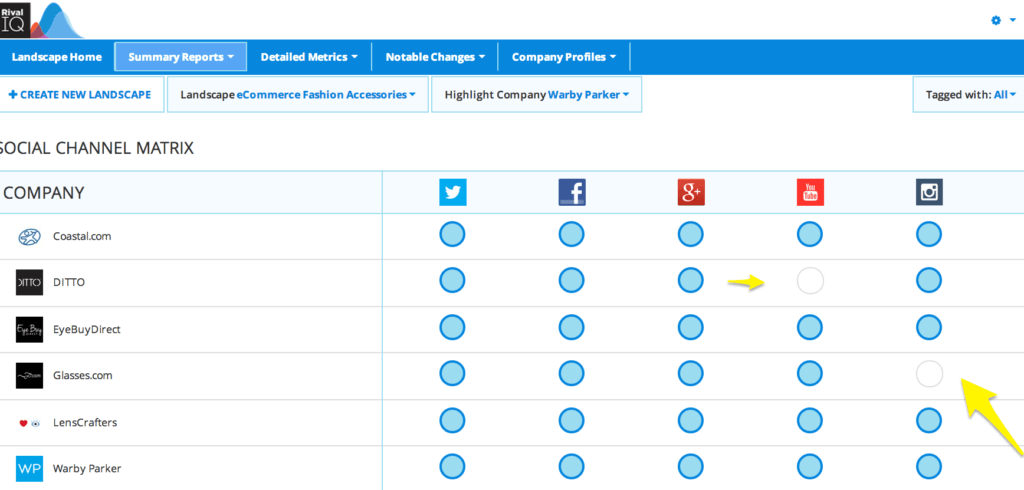Click Create New Landscape button

(x=80, y=95)
